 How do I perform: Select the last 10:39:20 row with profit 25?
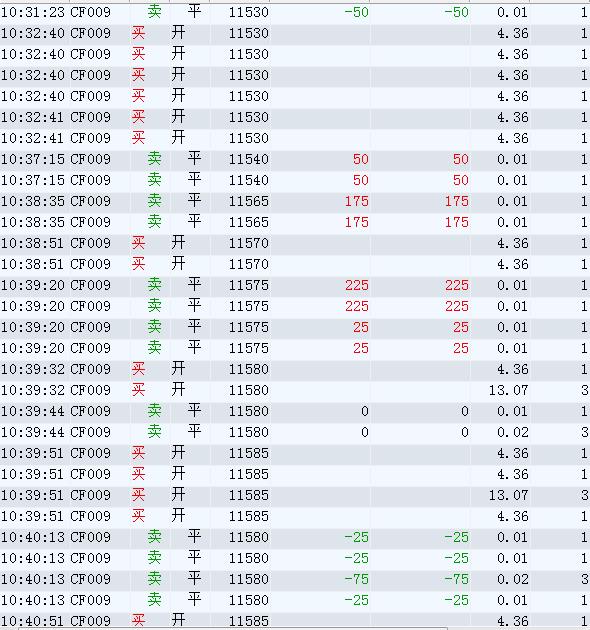(295, 348)
